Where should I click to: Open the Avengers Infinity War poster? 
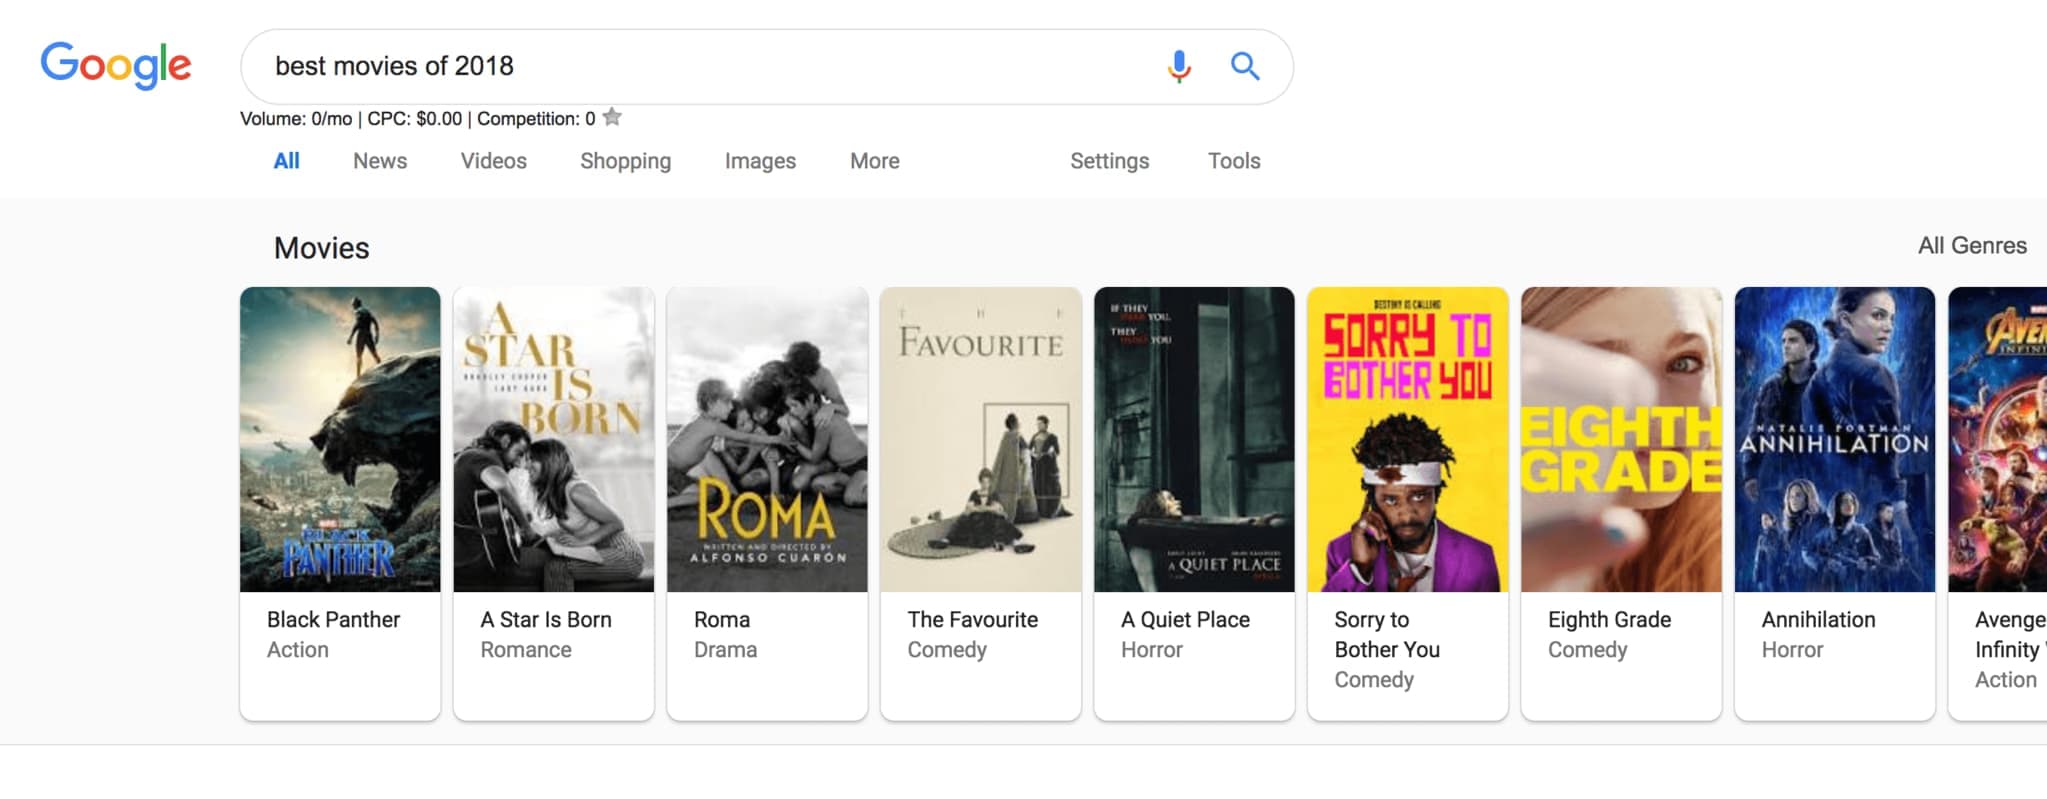point(1998,439)
